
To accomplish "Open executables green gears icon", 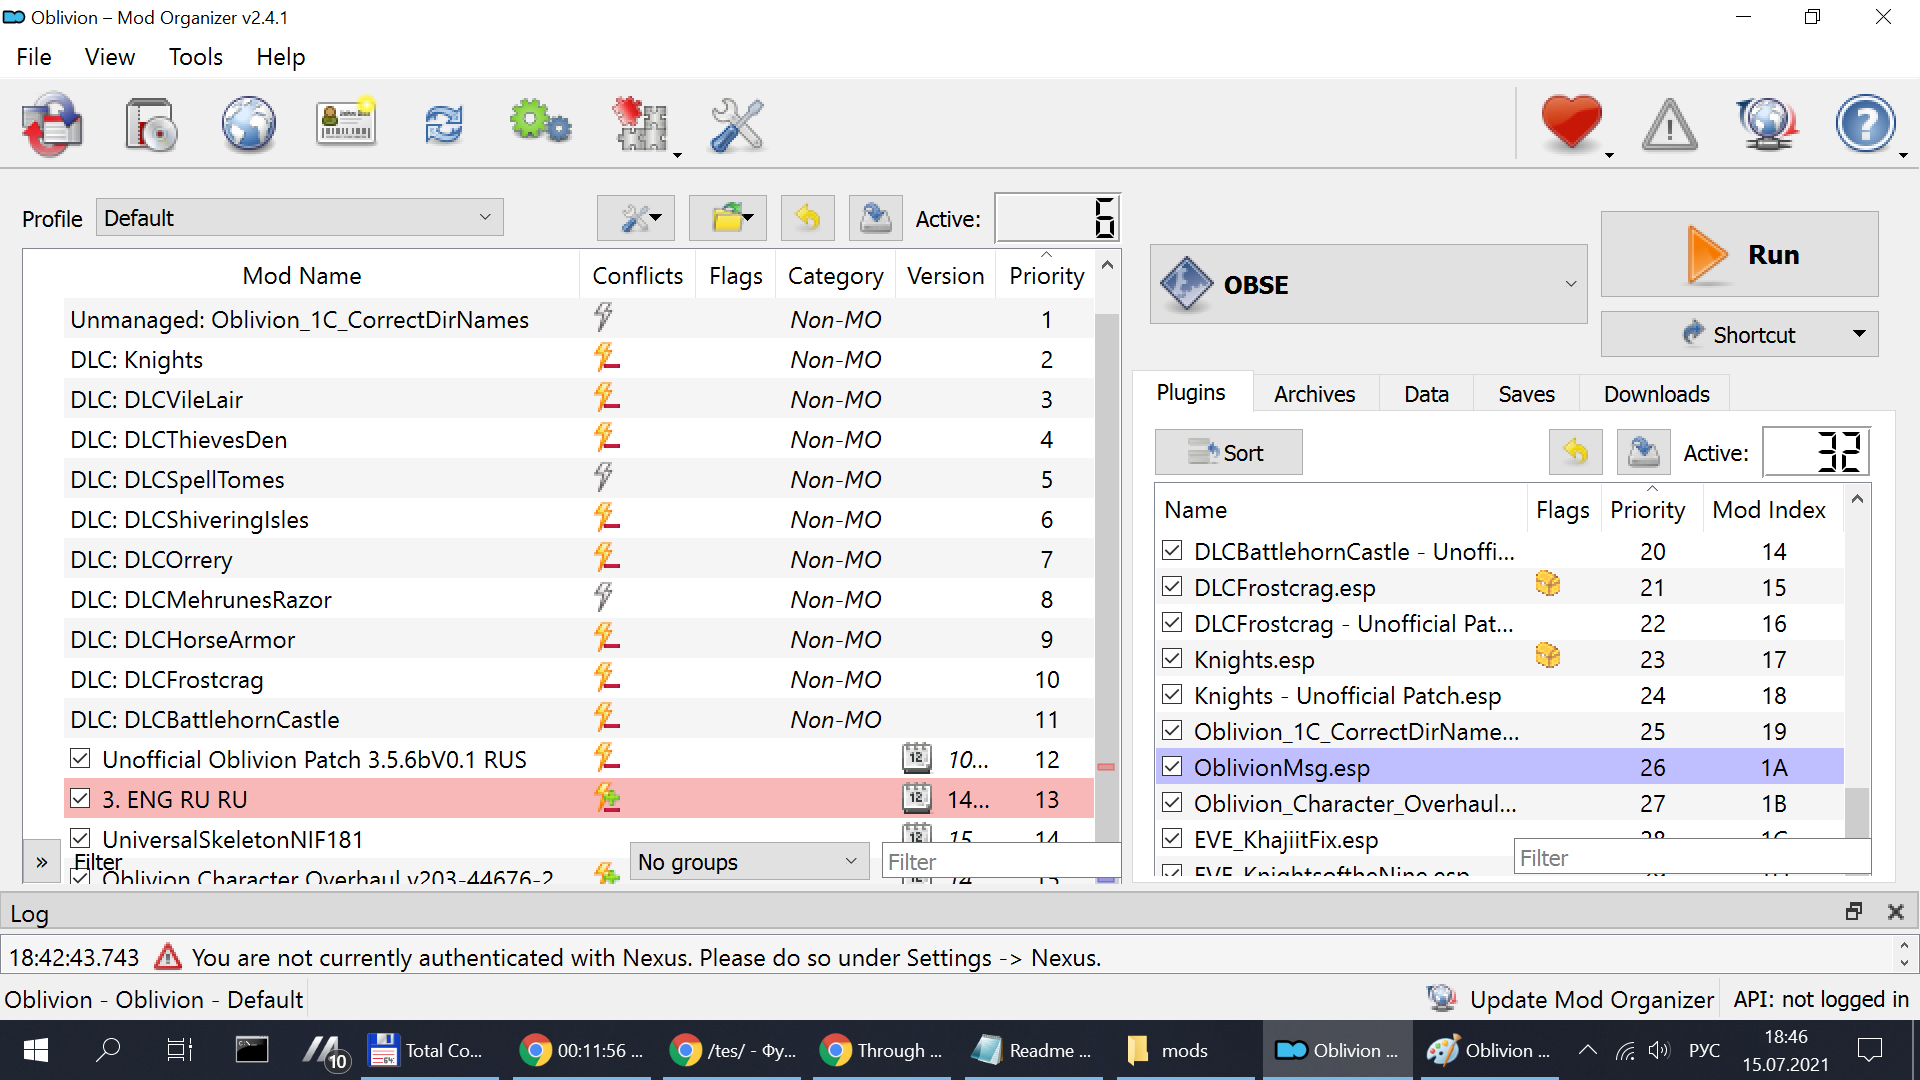I will [540, 123].
